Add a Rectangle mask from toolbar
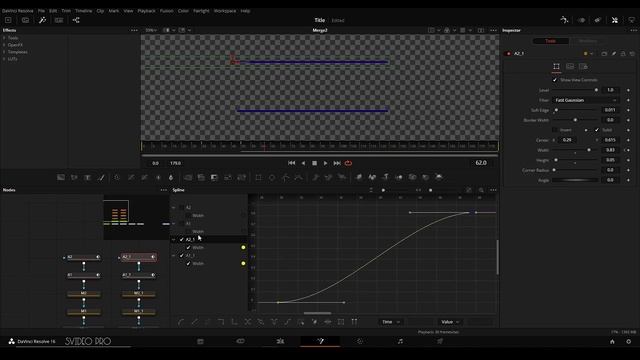The image size is (640, 360). tap(258, 177)
